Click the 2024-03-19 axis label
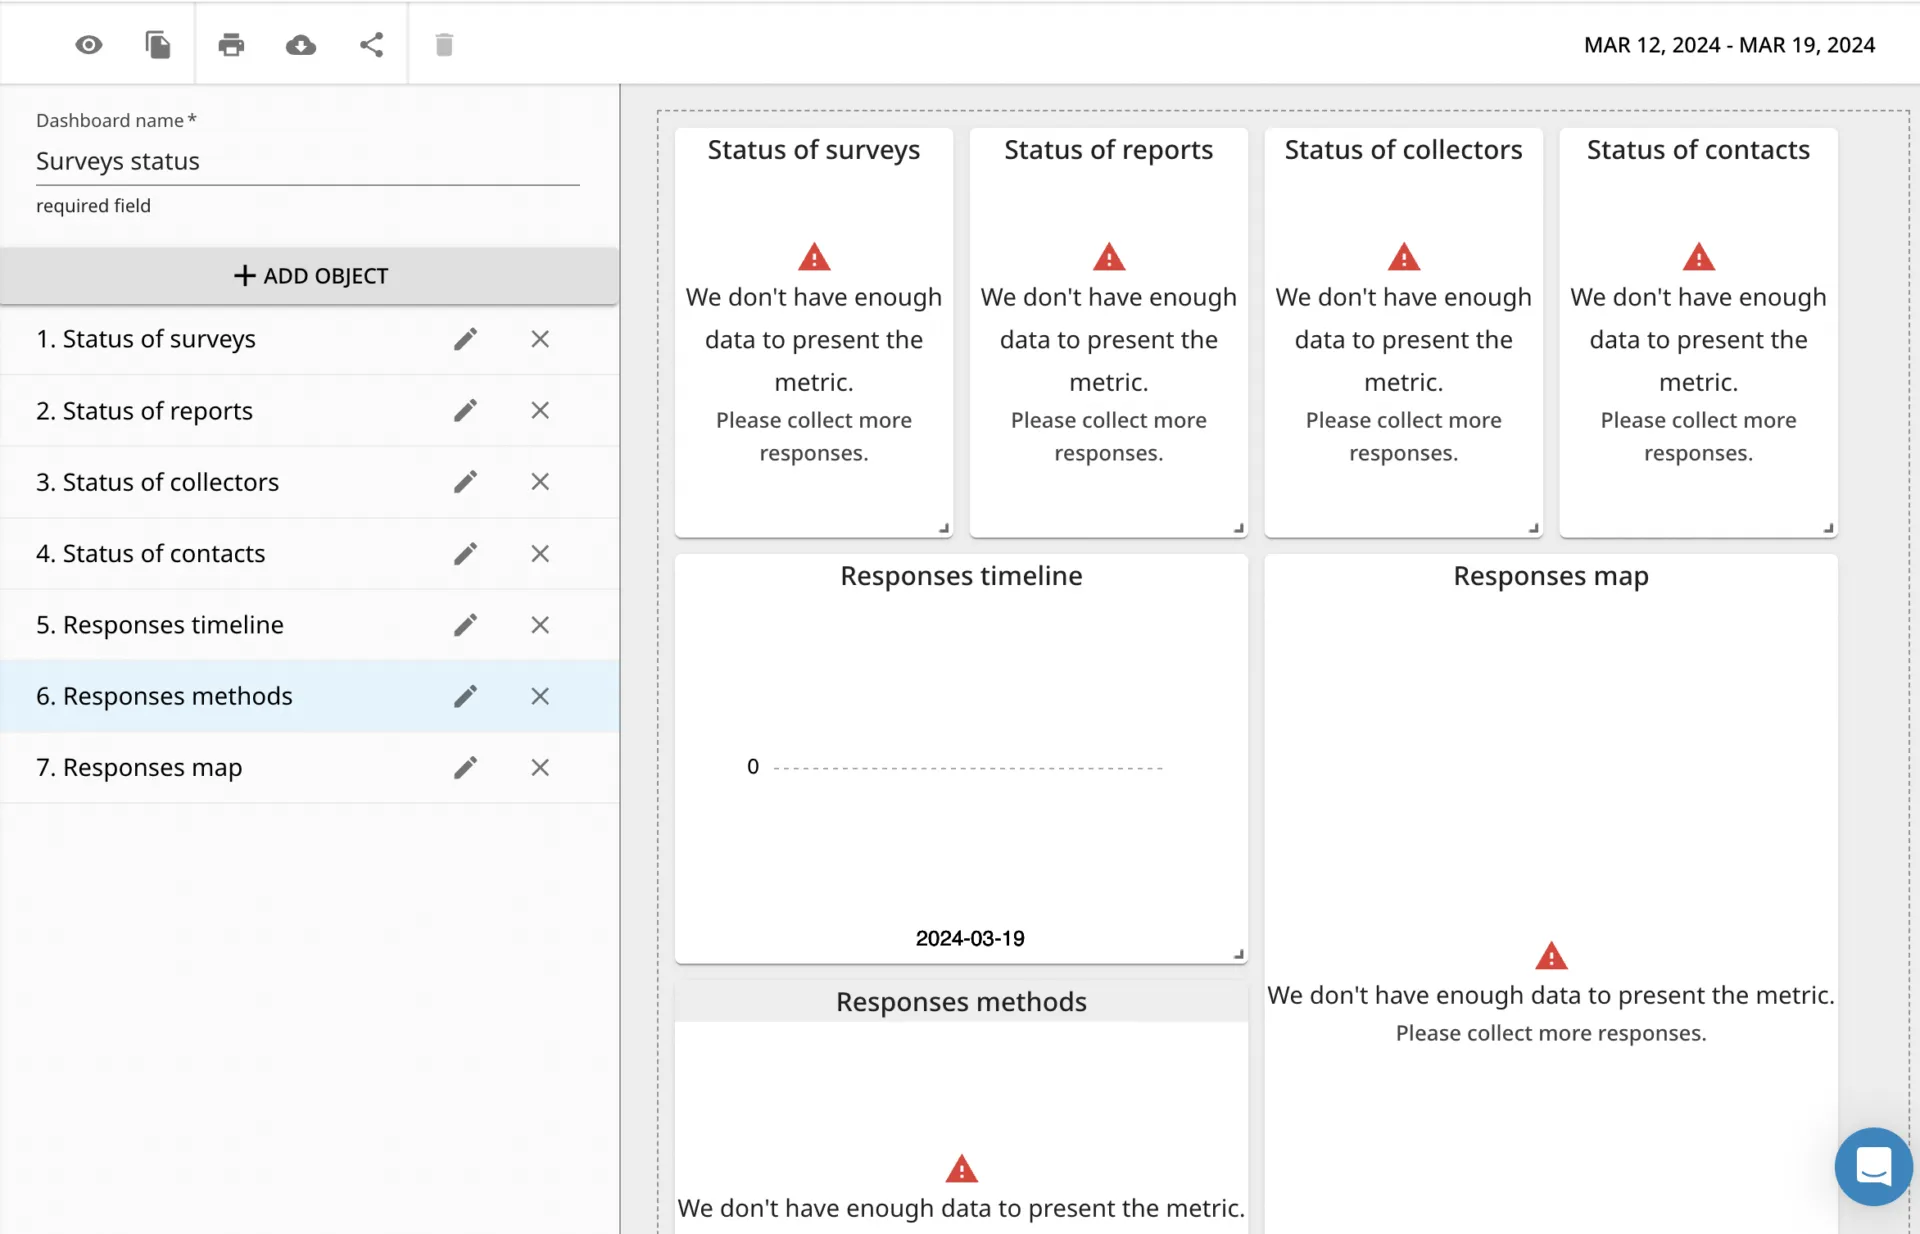The image size is (1920, 1234). pyautogui.click(x=970, y=938)
